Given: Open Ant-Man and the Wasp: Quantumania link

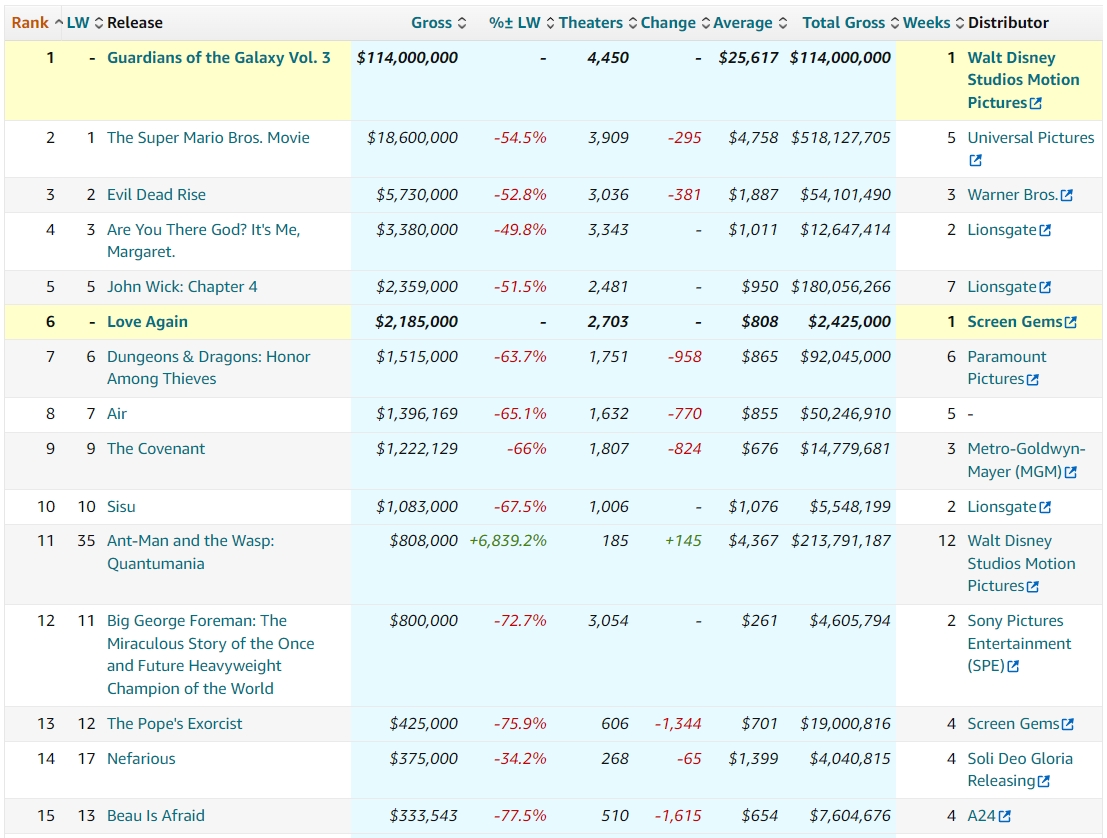Looking at the screenshot, I should [x=191, y=552].
